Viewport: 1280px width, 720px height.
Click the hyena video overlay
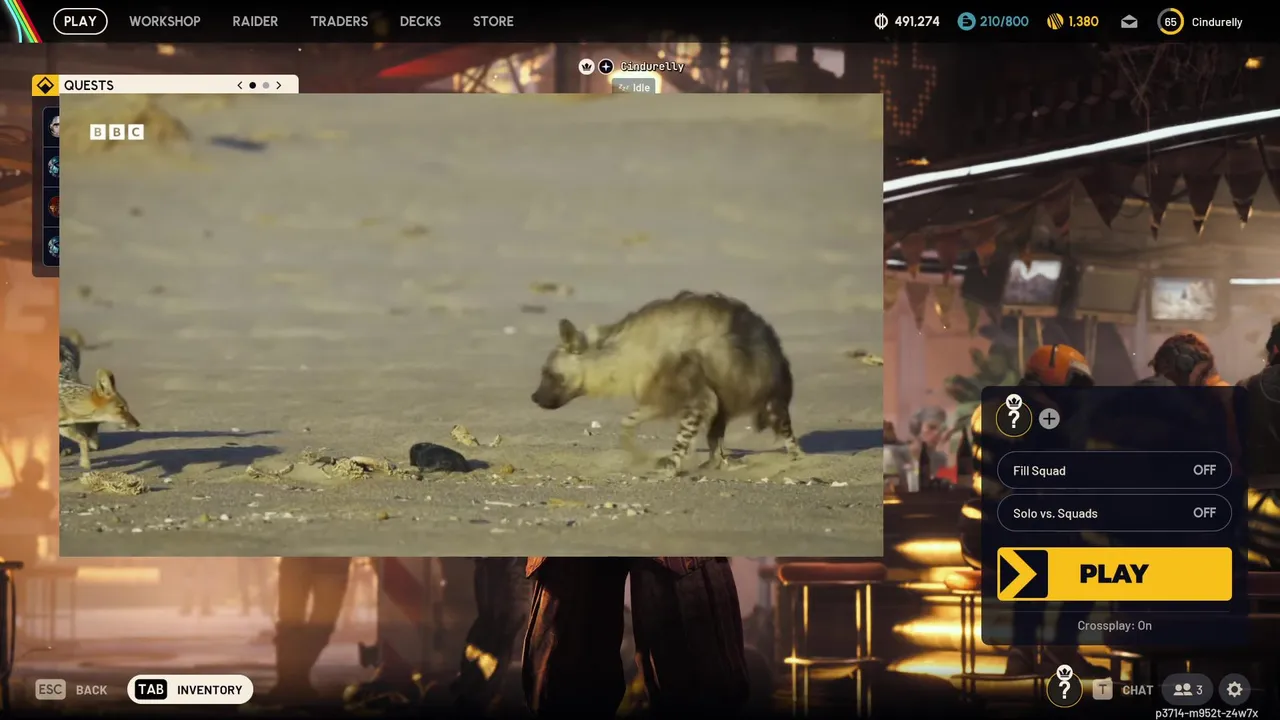coord(471,325)
